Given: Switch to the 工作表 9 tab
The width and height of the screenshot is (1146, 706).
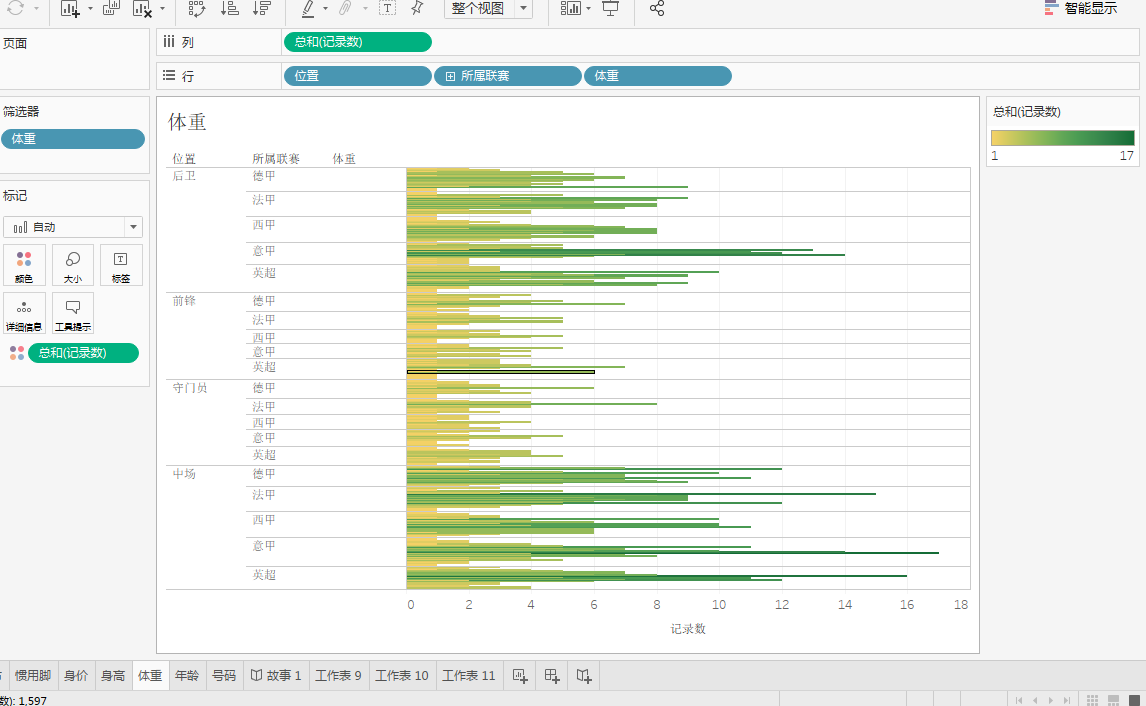Looking at the screenshot, I should (338, 676).
